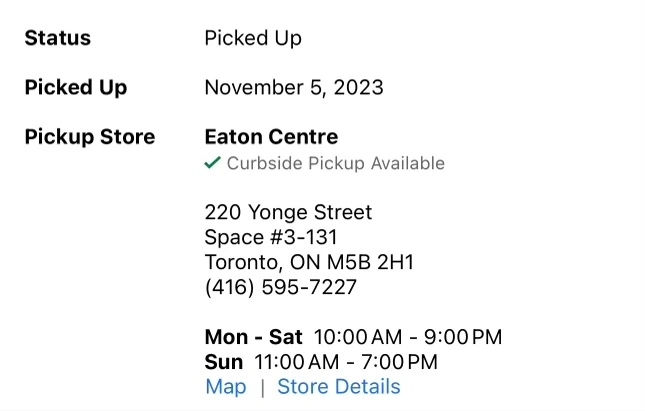Click the green curbside pickup checkmark icon
The image size is (645, 411).
(212, 163)
